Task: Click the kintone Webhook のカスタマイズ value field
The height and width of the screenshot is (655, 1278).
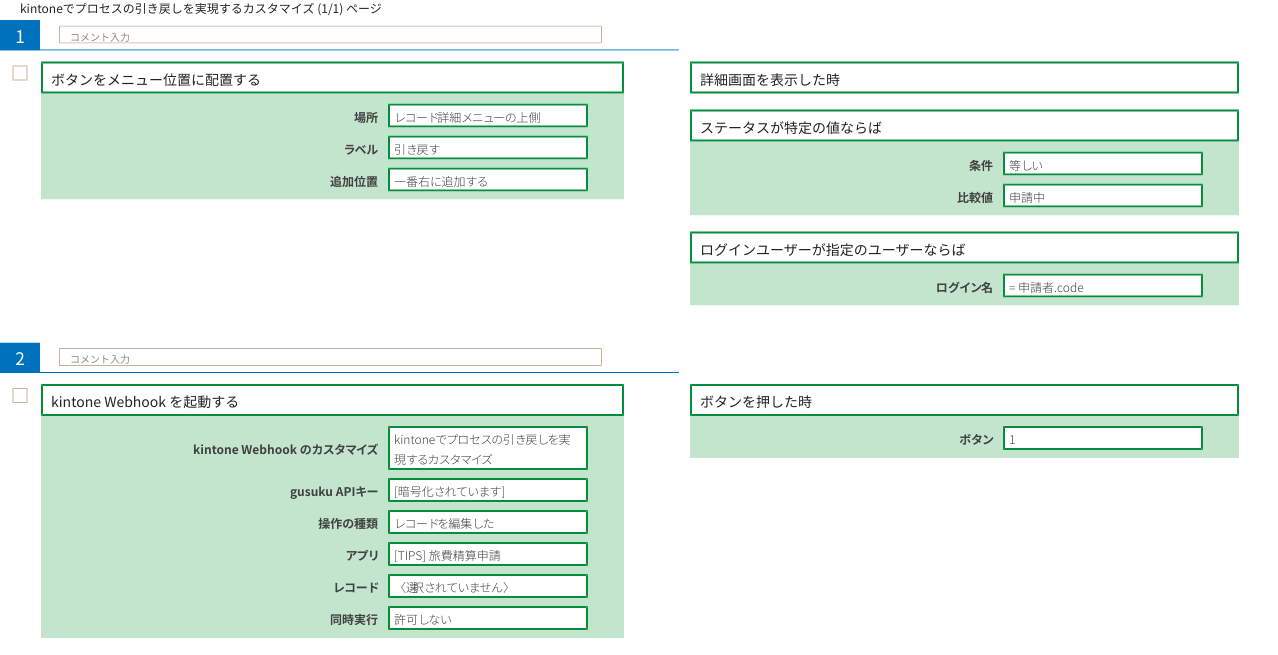Action: [488, 448]
